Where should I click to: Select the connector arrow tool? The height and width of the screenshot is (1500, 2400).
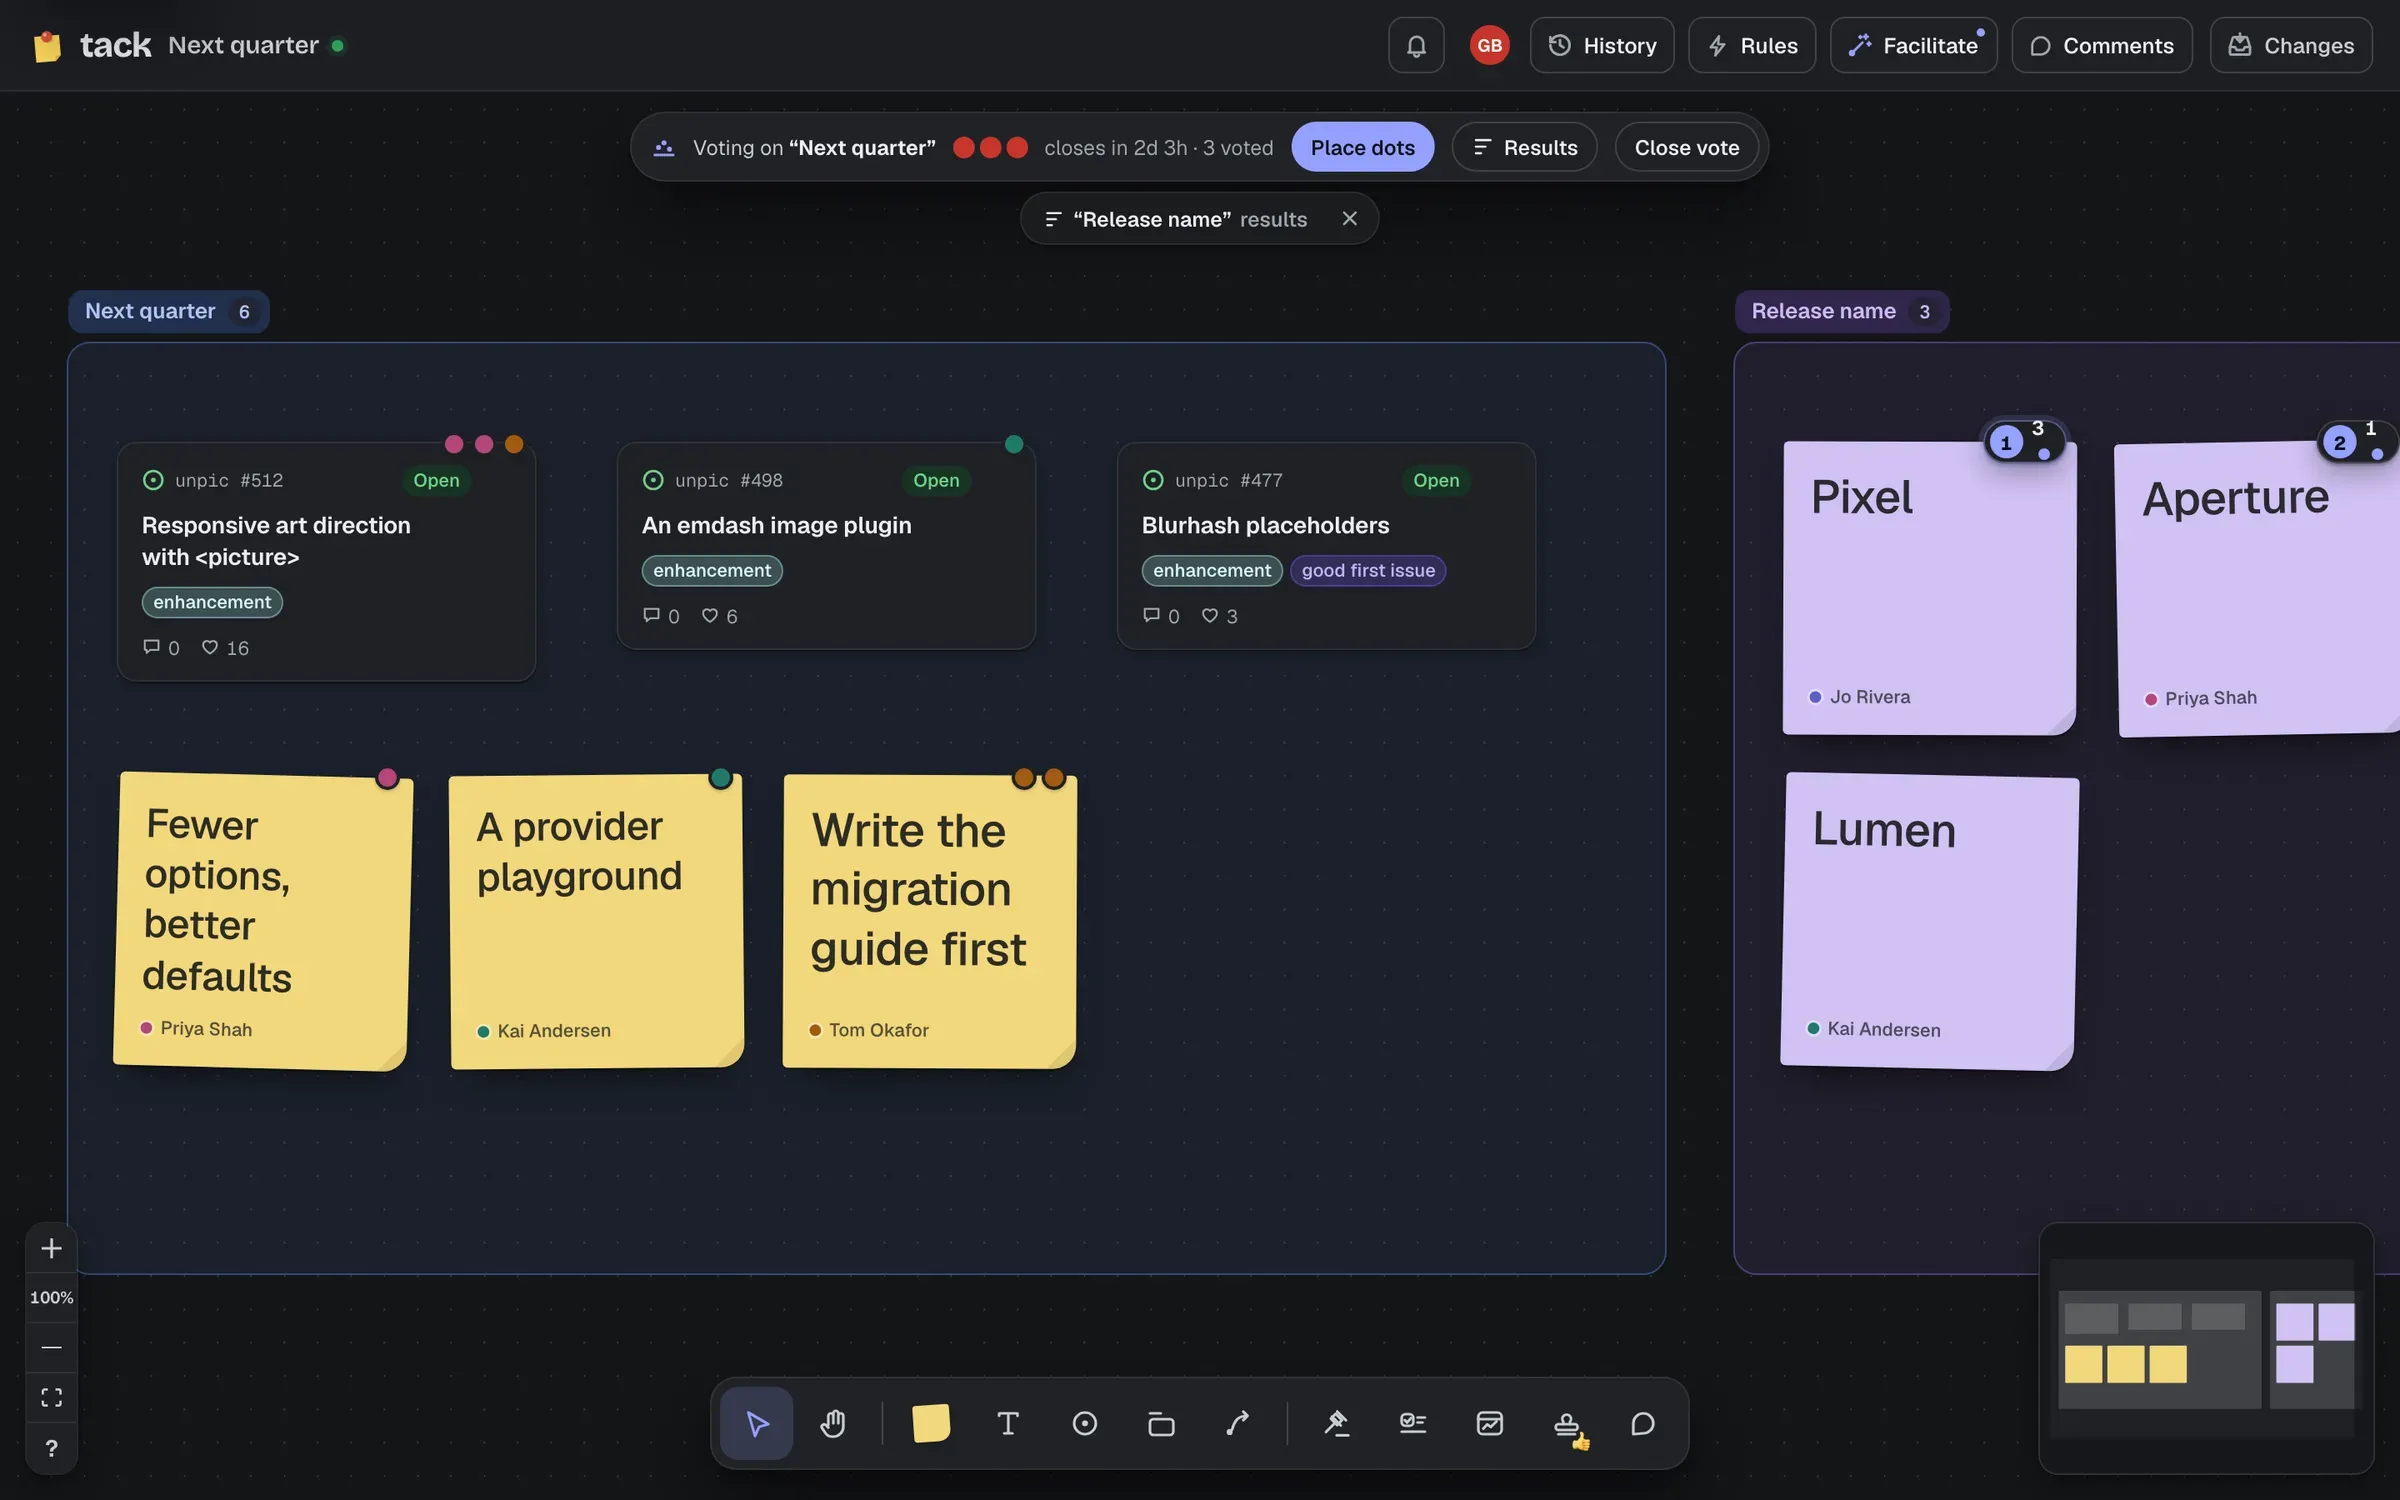point(1238,1422)
